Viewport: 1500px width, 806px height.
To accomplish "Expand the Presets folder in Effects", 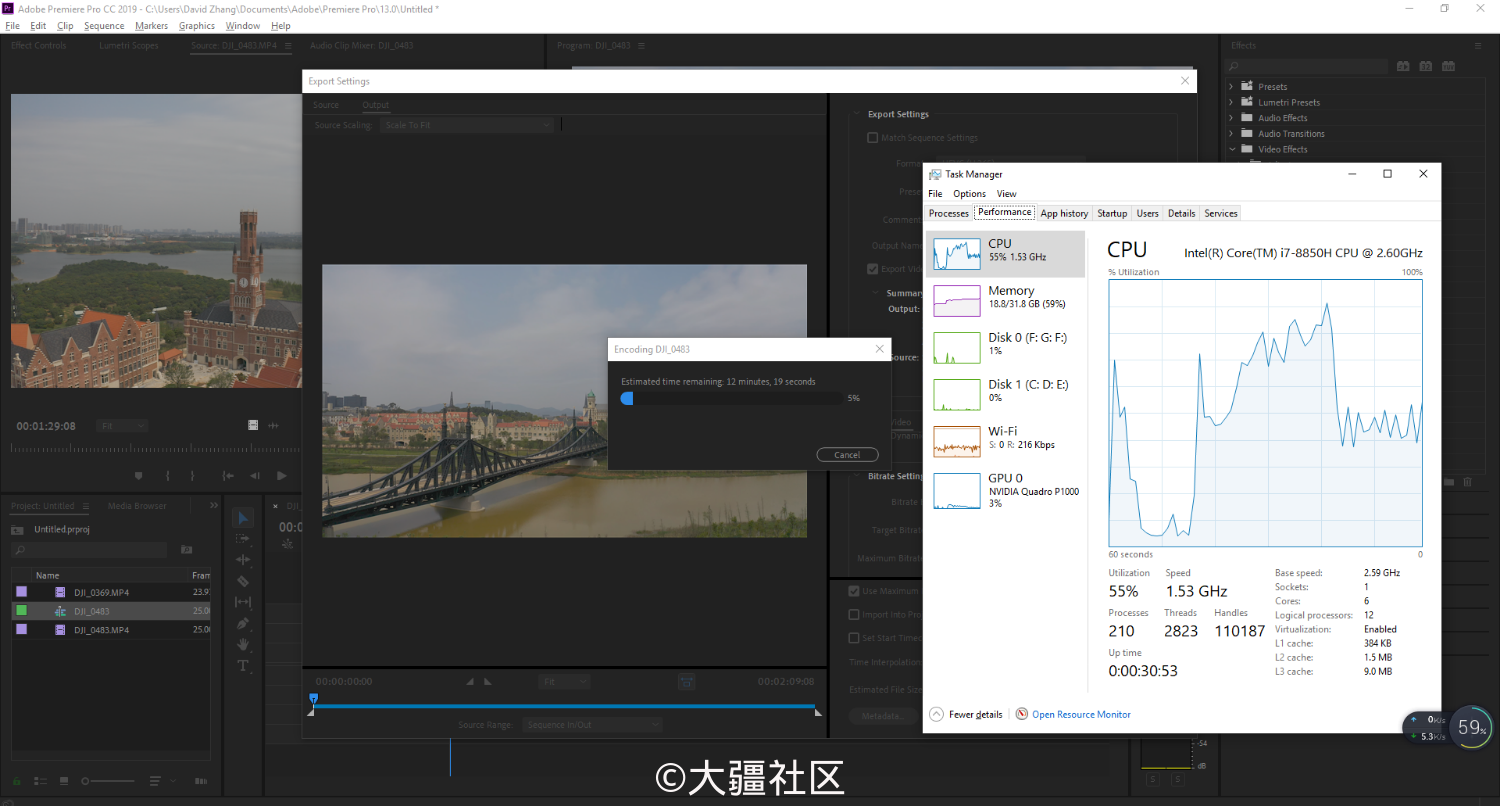I will point(1231,87).
